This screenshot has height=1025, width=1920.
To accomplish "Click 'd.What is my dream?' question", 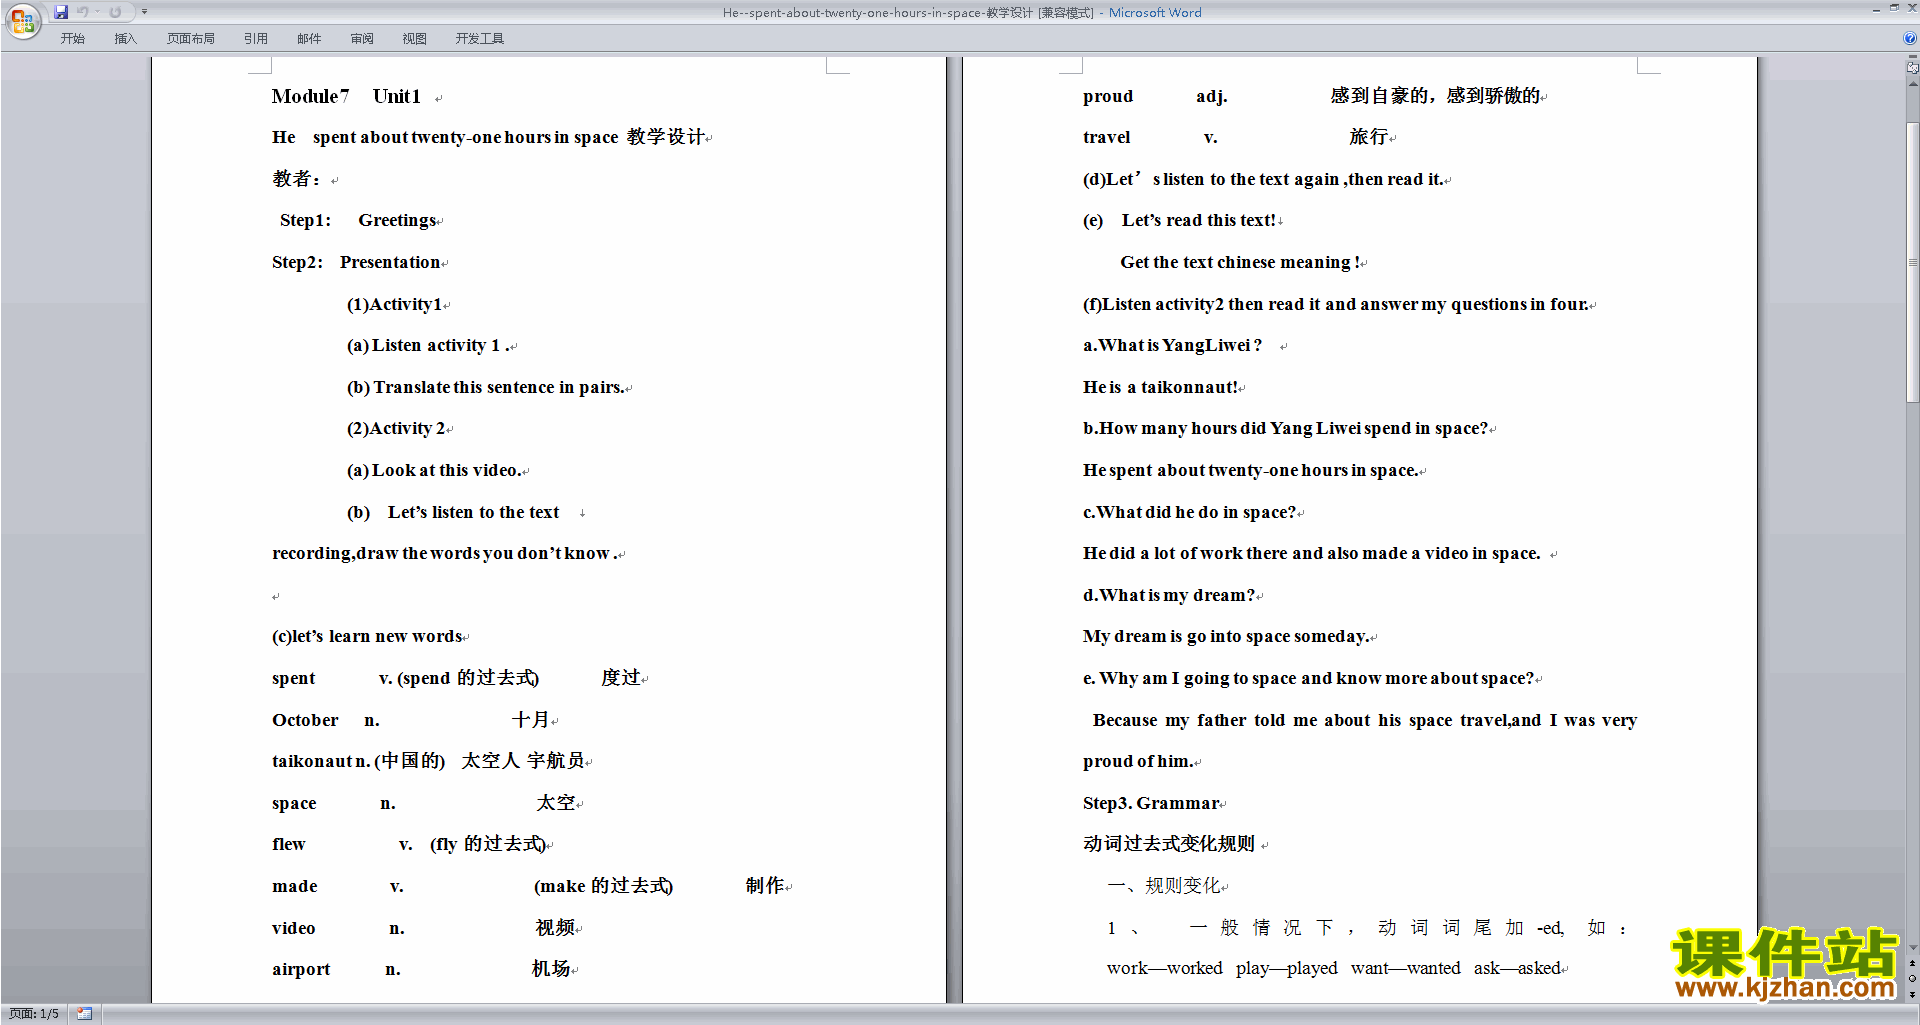I will tap(1169, 595).
